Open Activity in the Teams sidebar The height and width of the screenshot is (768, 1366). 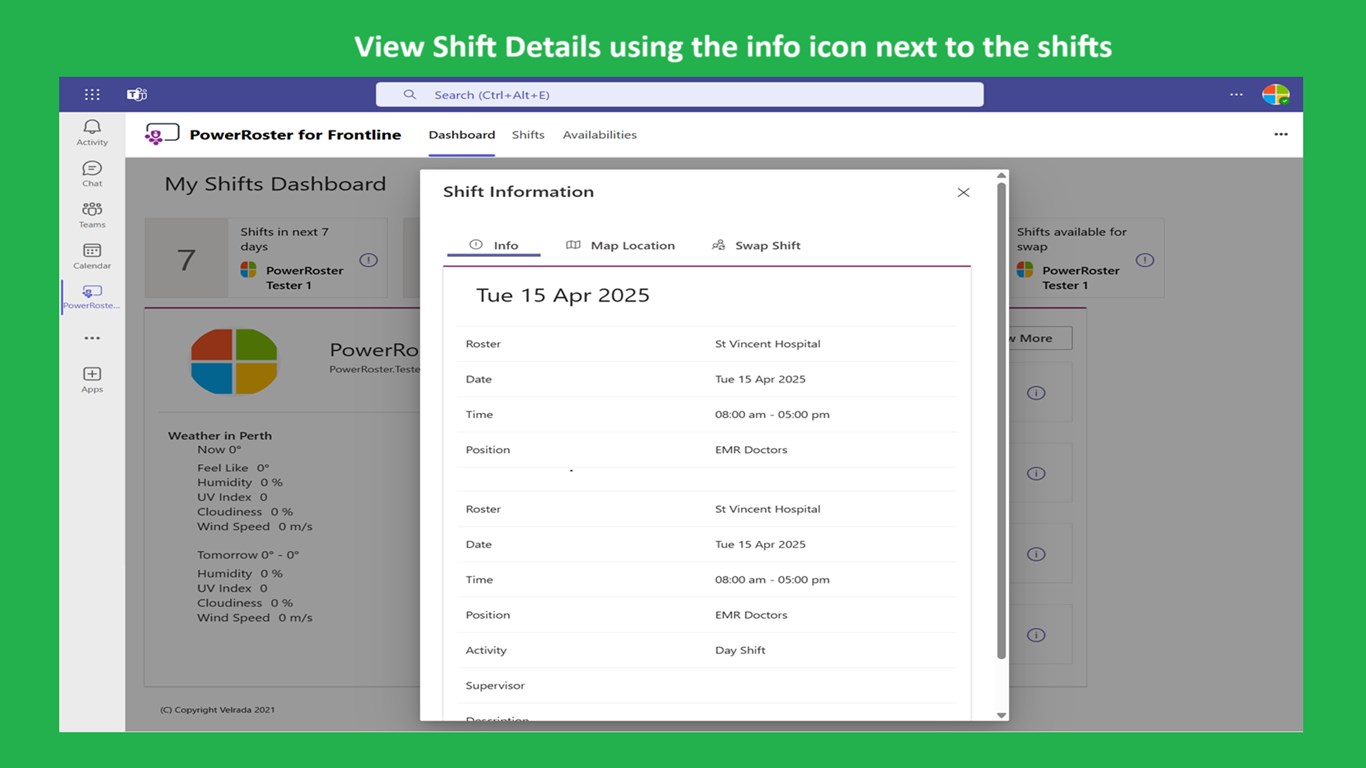click(92, 133)
